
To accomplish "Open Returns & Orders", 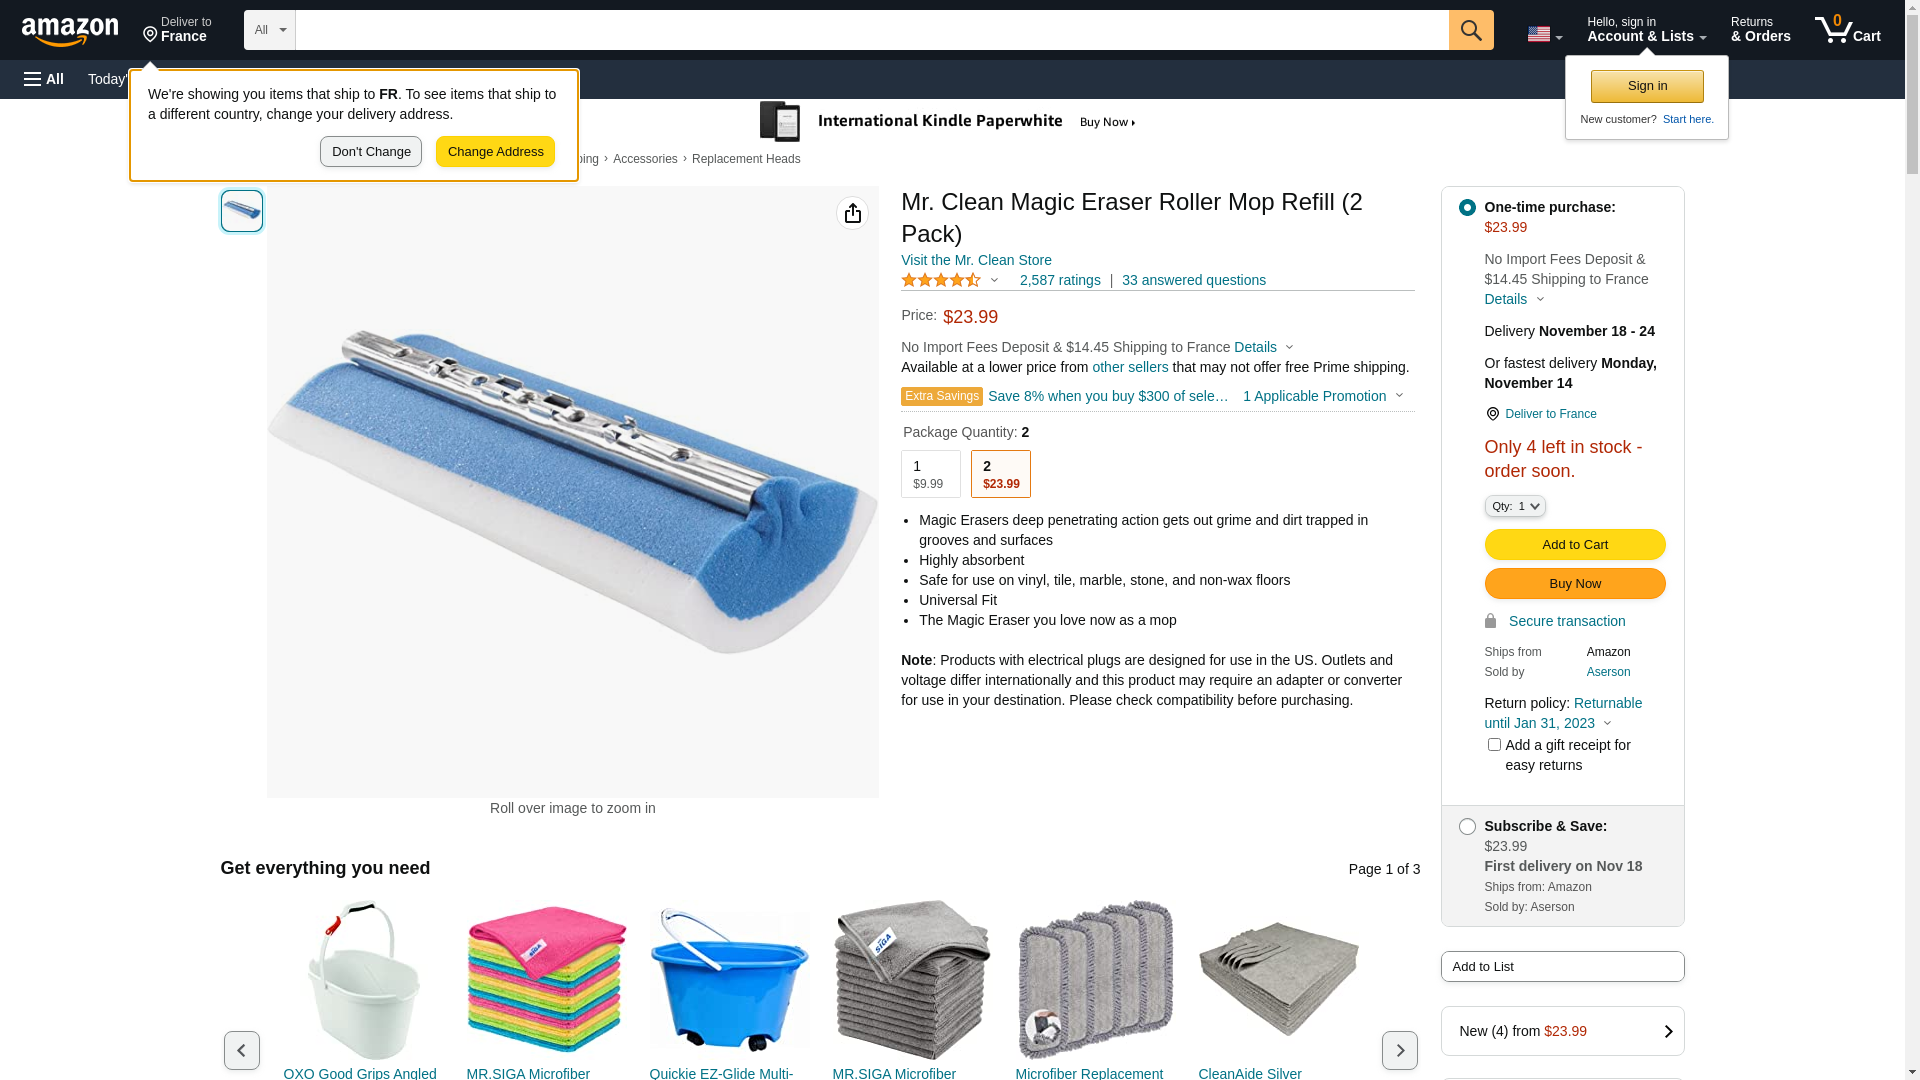I will point(1760,30).
